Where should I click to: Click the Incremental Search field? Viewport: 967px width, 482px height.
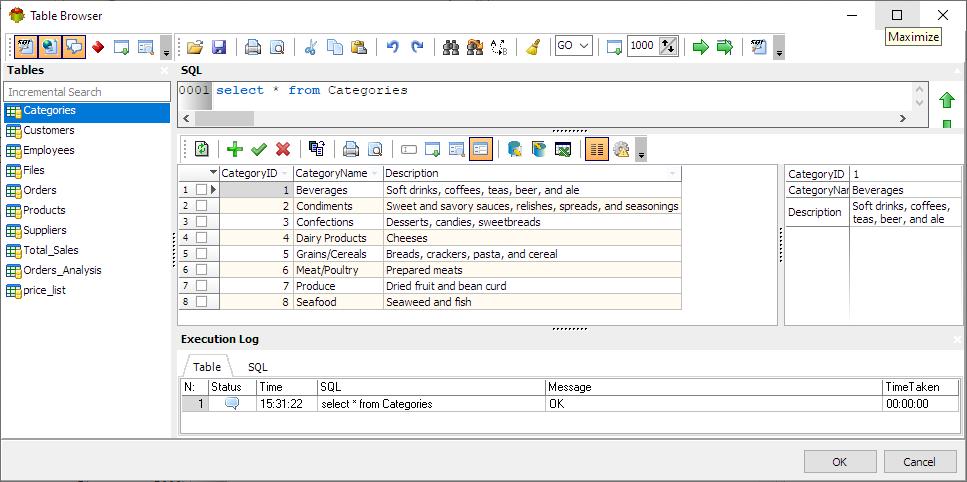click(86, 92)
